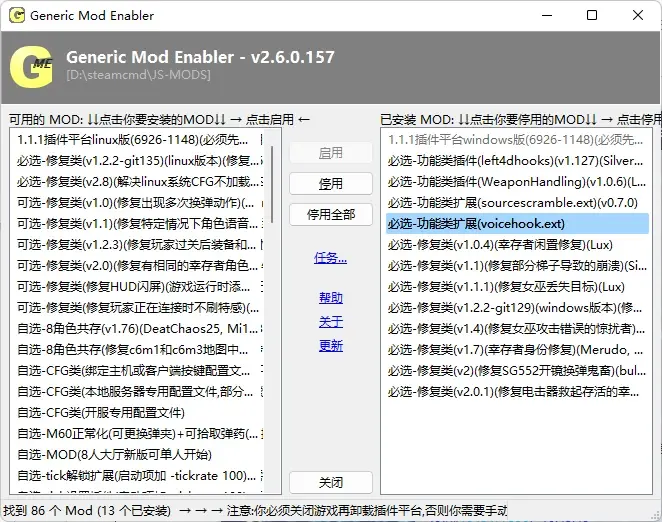Viewport: 662px width, 522px height.
Task: Select 可选-修复类(修复HUD闪屏) mod
Action: click(x=137, y=287)
